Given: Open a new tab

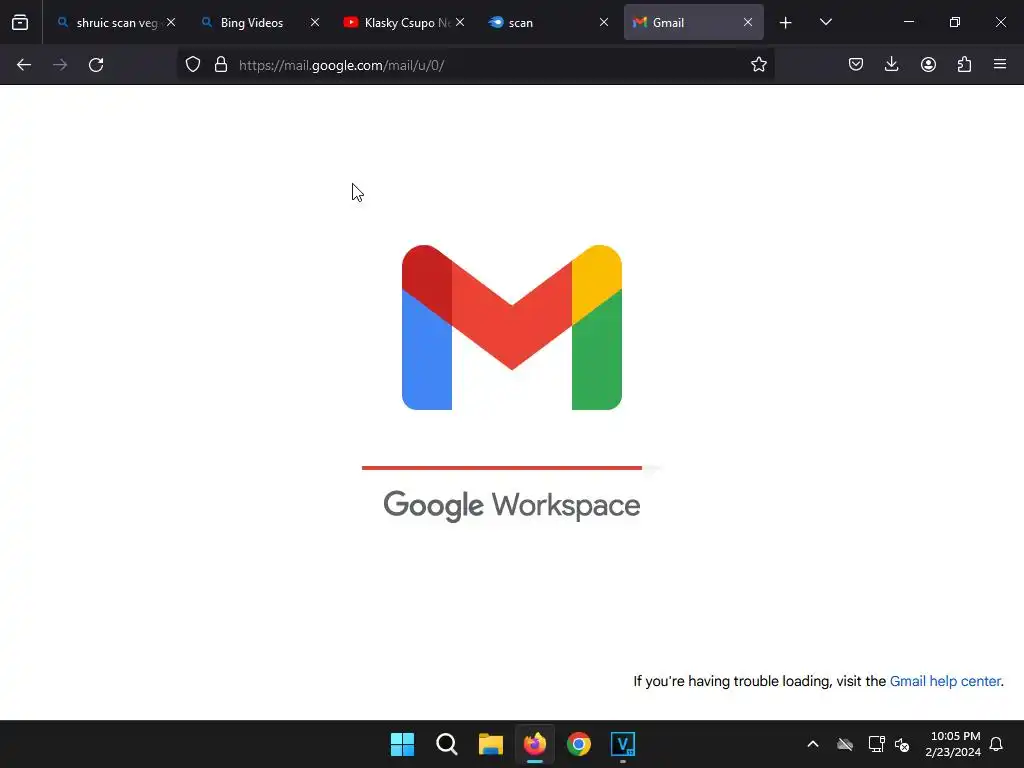Looking at the screenshot, I should (x=786, y=23).
